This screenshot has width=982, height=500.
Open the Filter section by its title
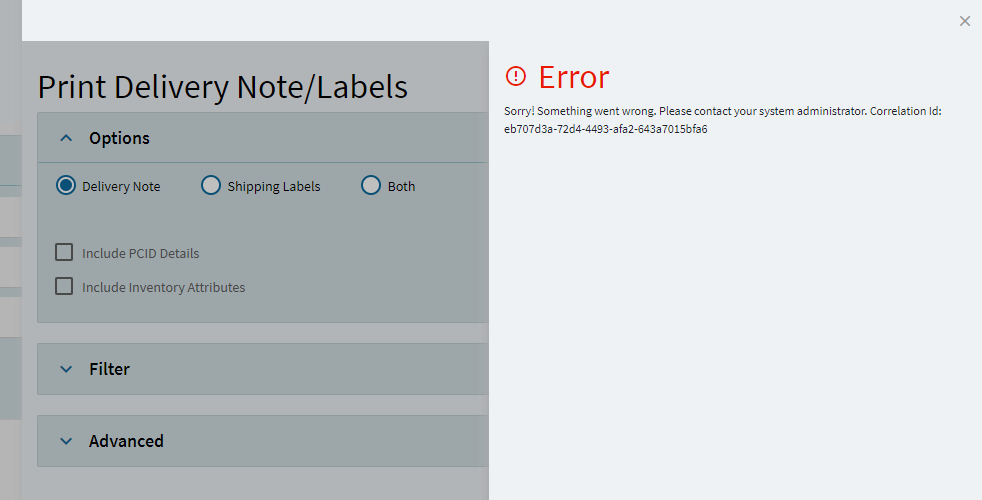point(109,369)
